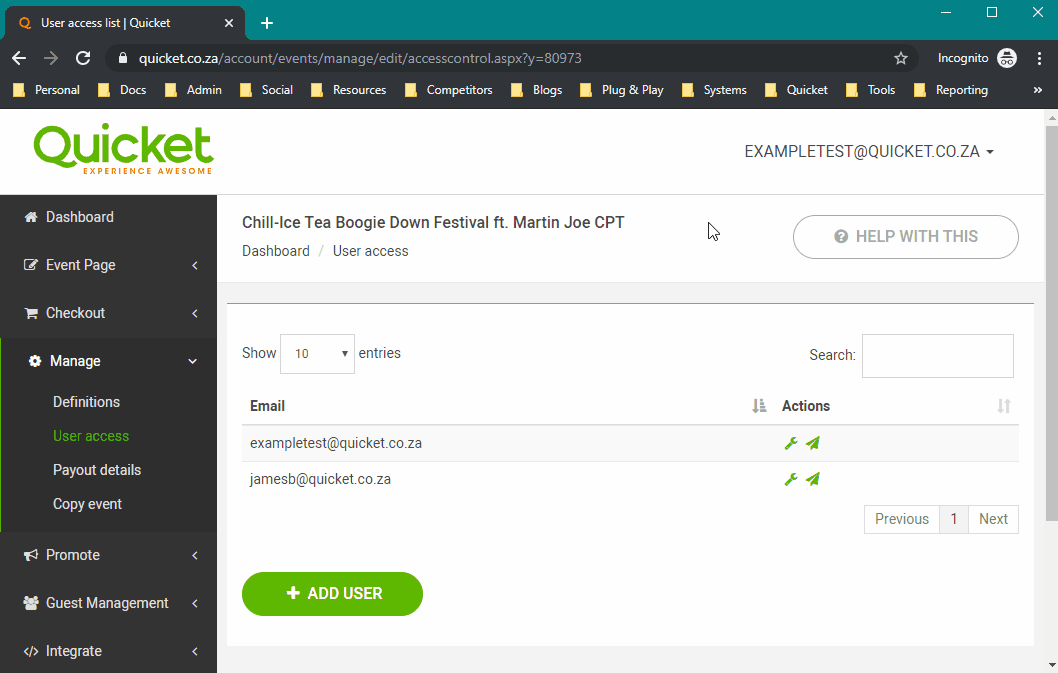Expand the Guest Management sidebar menu
1058x673 pixels.
pos(109,603)
